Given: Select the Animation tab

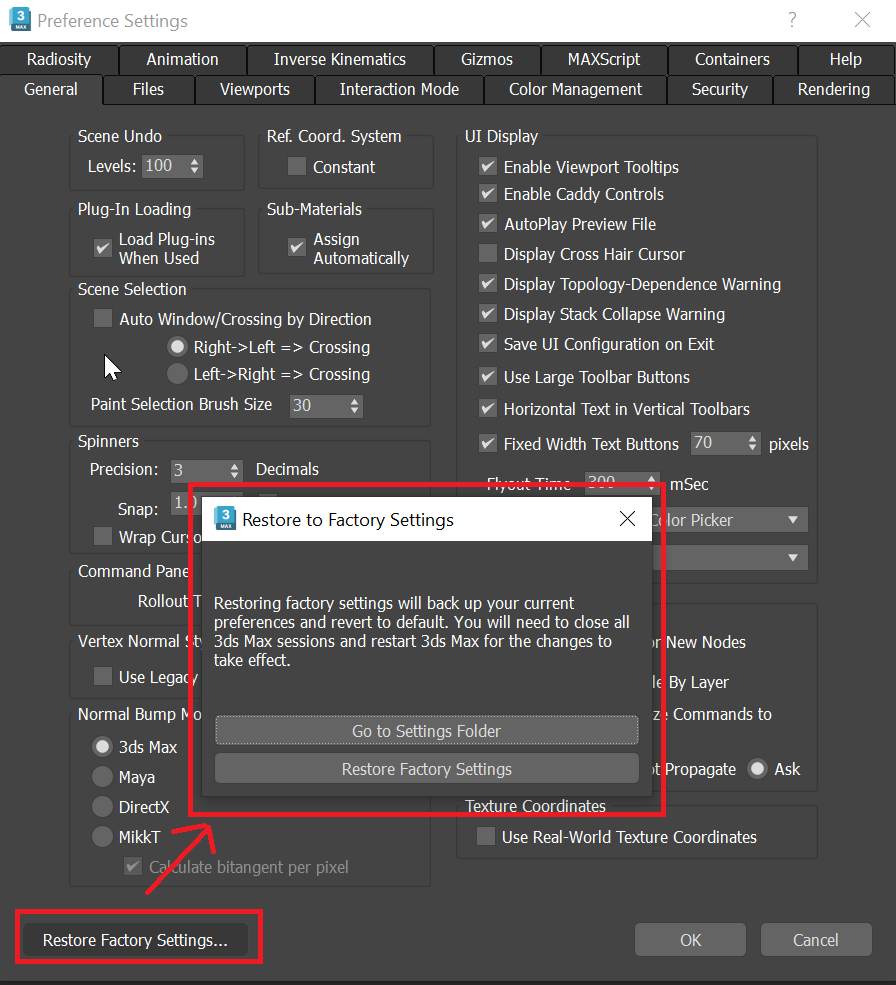Looking at the screenshot, I should tap(182, 59).
